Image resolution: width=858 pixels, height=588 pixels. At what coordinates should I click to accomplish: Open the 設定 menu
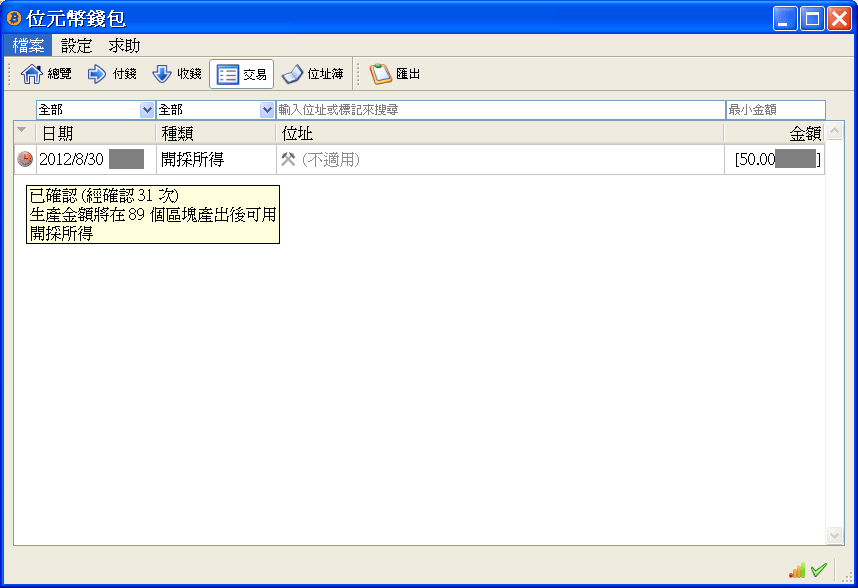click(76, 45)
